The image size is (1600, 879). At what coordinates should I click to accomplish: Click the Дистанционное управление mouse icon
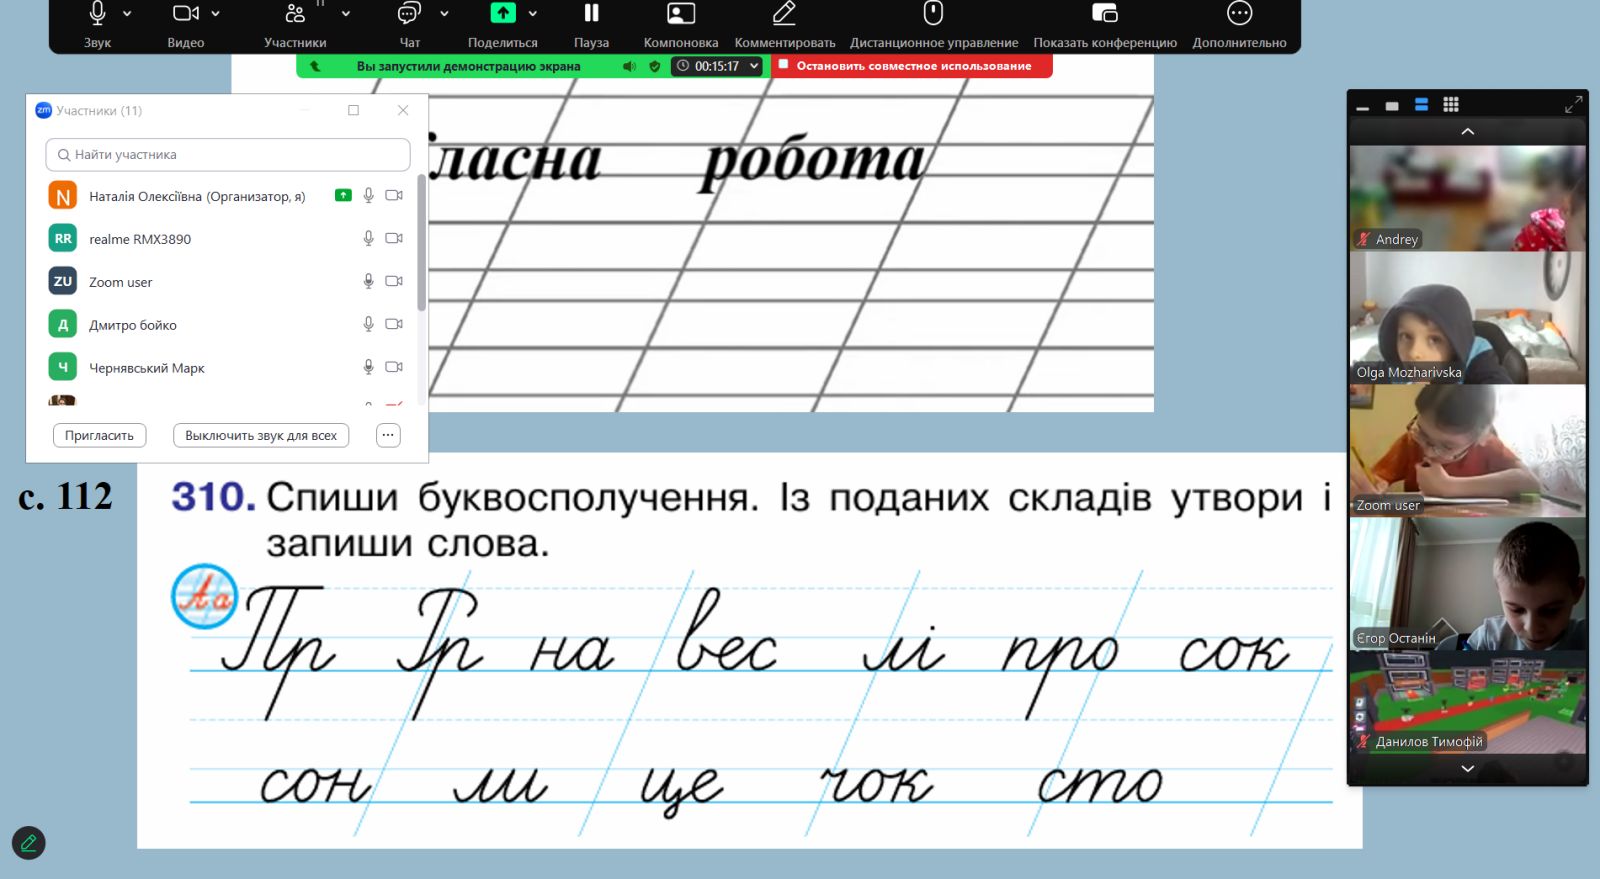(x=933, y=14)
